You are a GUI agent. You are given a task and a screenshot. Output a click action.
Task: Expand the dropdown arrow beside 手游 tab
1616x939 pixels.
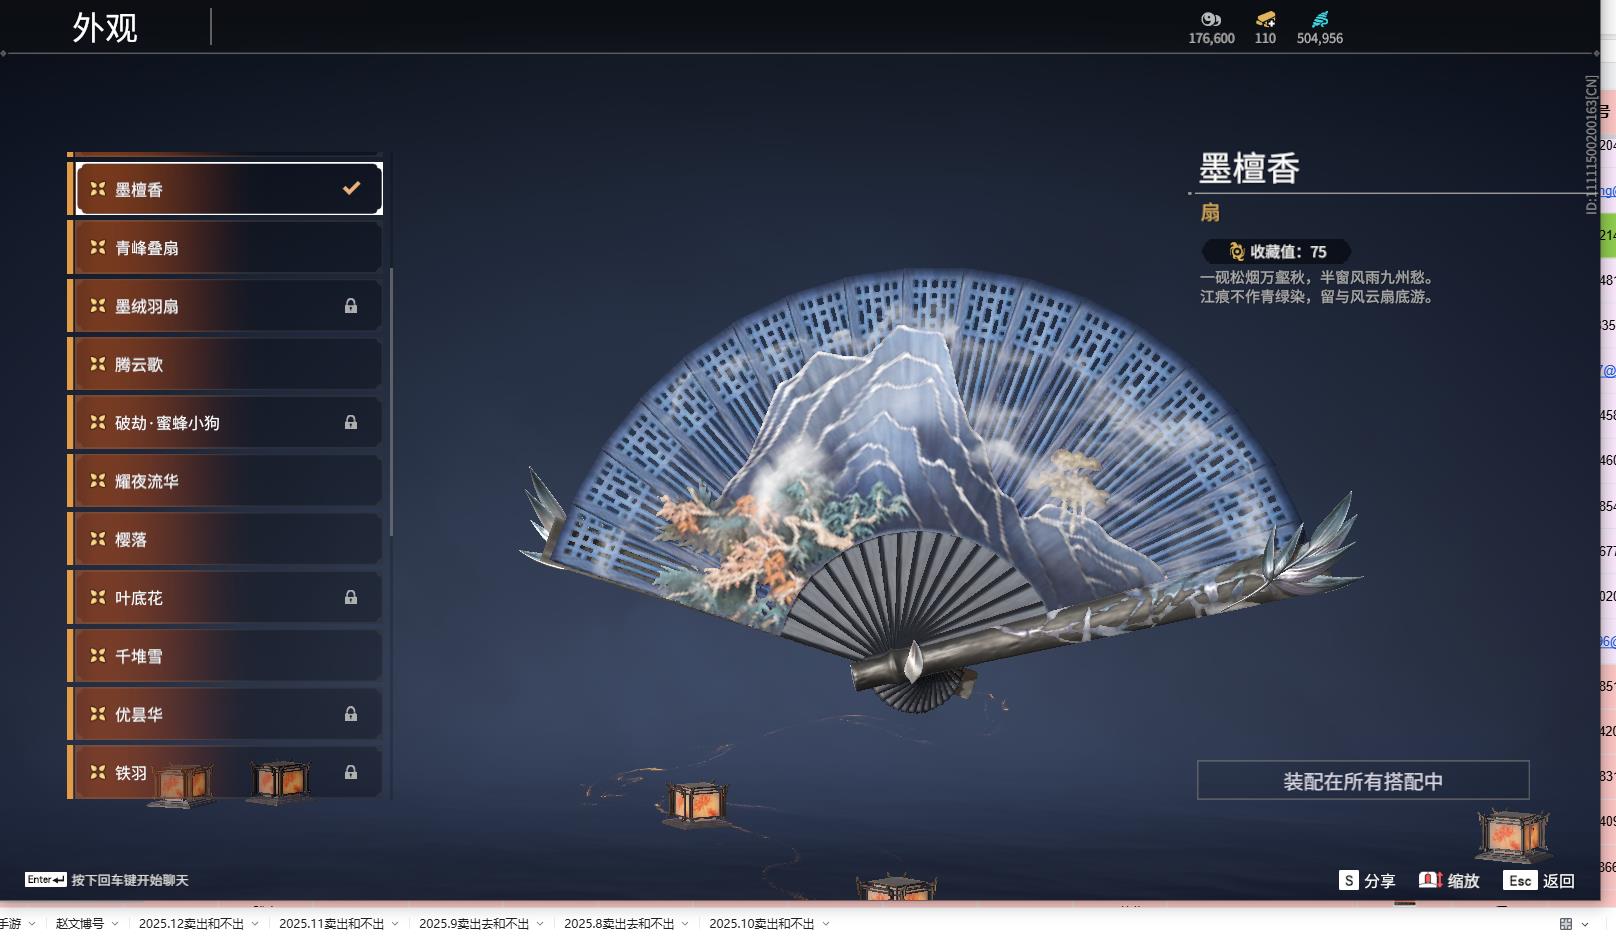(x=32, y=924)
